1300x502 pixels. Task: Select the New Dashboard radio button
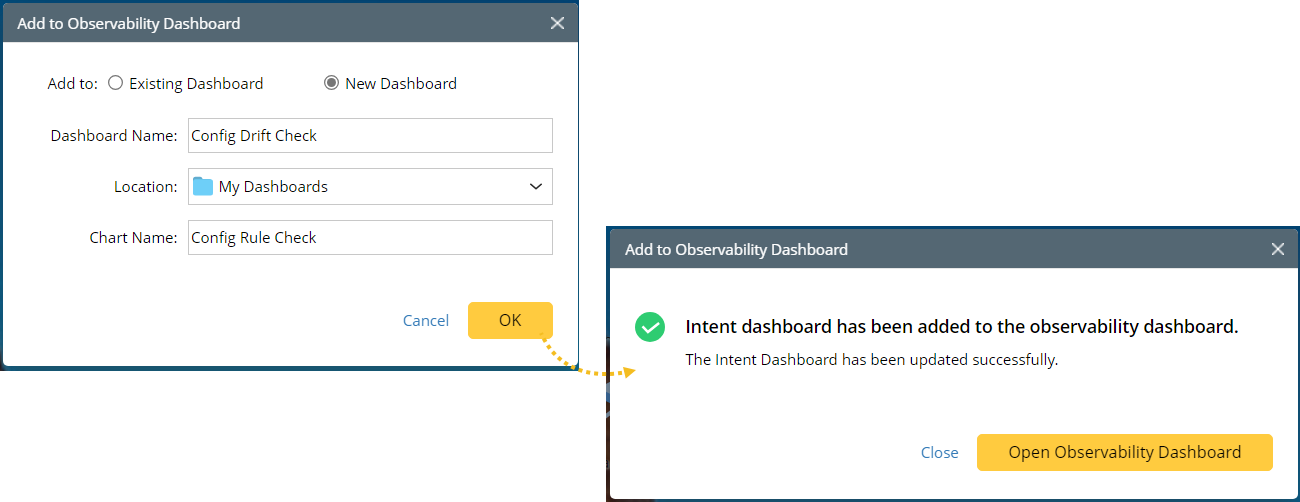(x=331, y=83)
